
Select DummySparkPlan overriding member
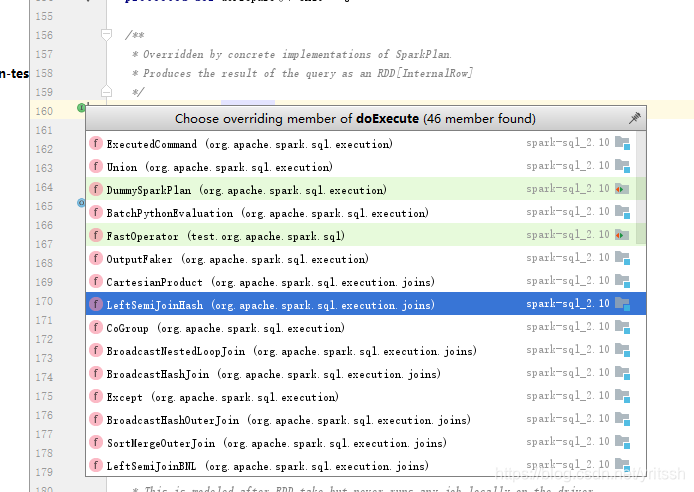[x=366, y=189]
